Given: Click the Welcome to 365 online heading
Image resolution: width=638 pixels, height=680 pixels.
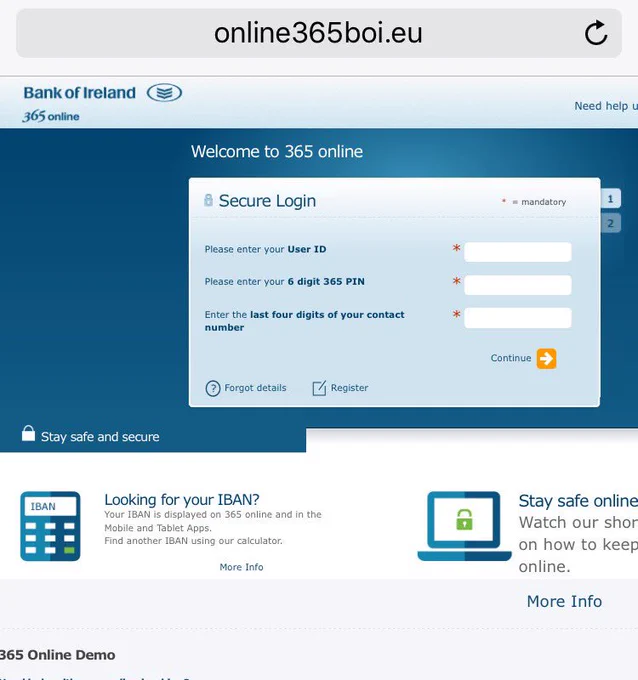Looking at the screenshot, I should click(x=277, y=151).
